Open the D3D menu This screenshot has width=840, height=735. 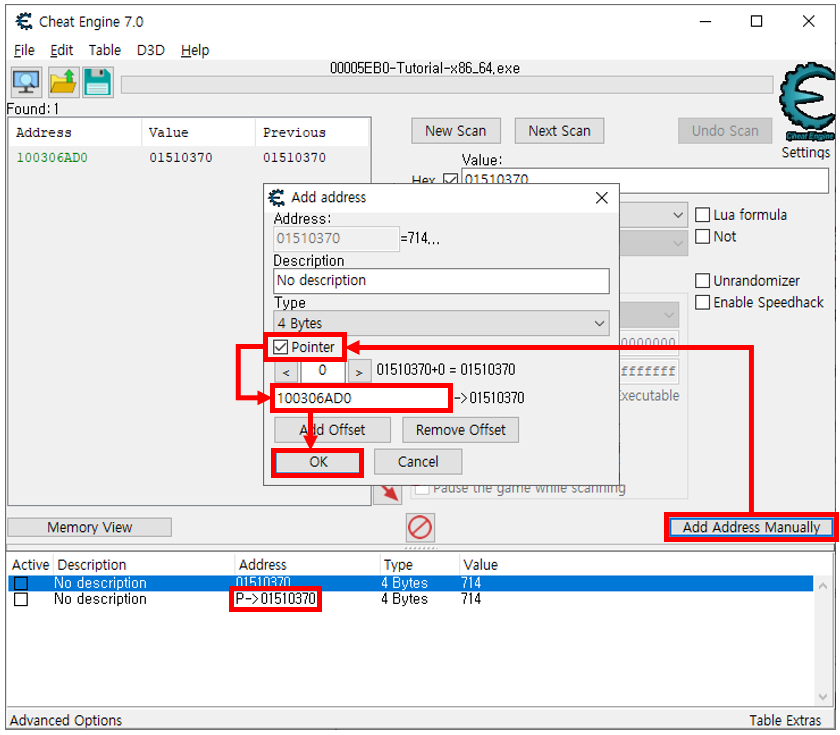151,50
